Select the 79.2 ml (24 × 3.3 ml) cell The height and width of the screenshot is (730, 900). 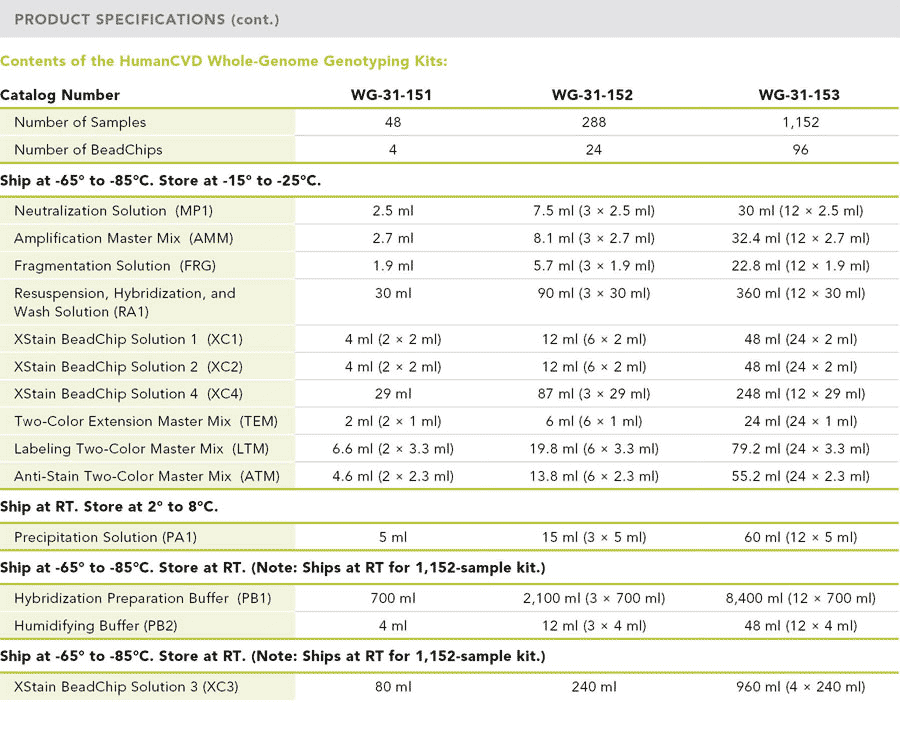click(801, 449)
